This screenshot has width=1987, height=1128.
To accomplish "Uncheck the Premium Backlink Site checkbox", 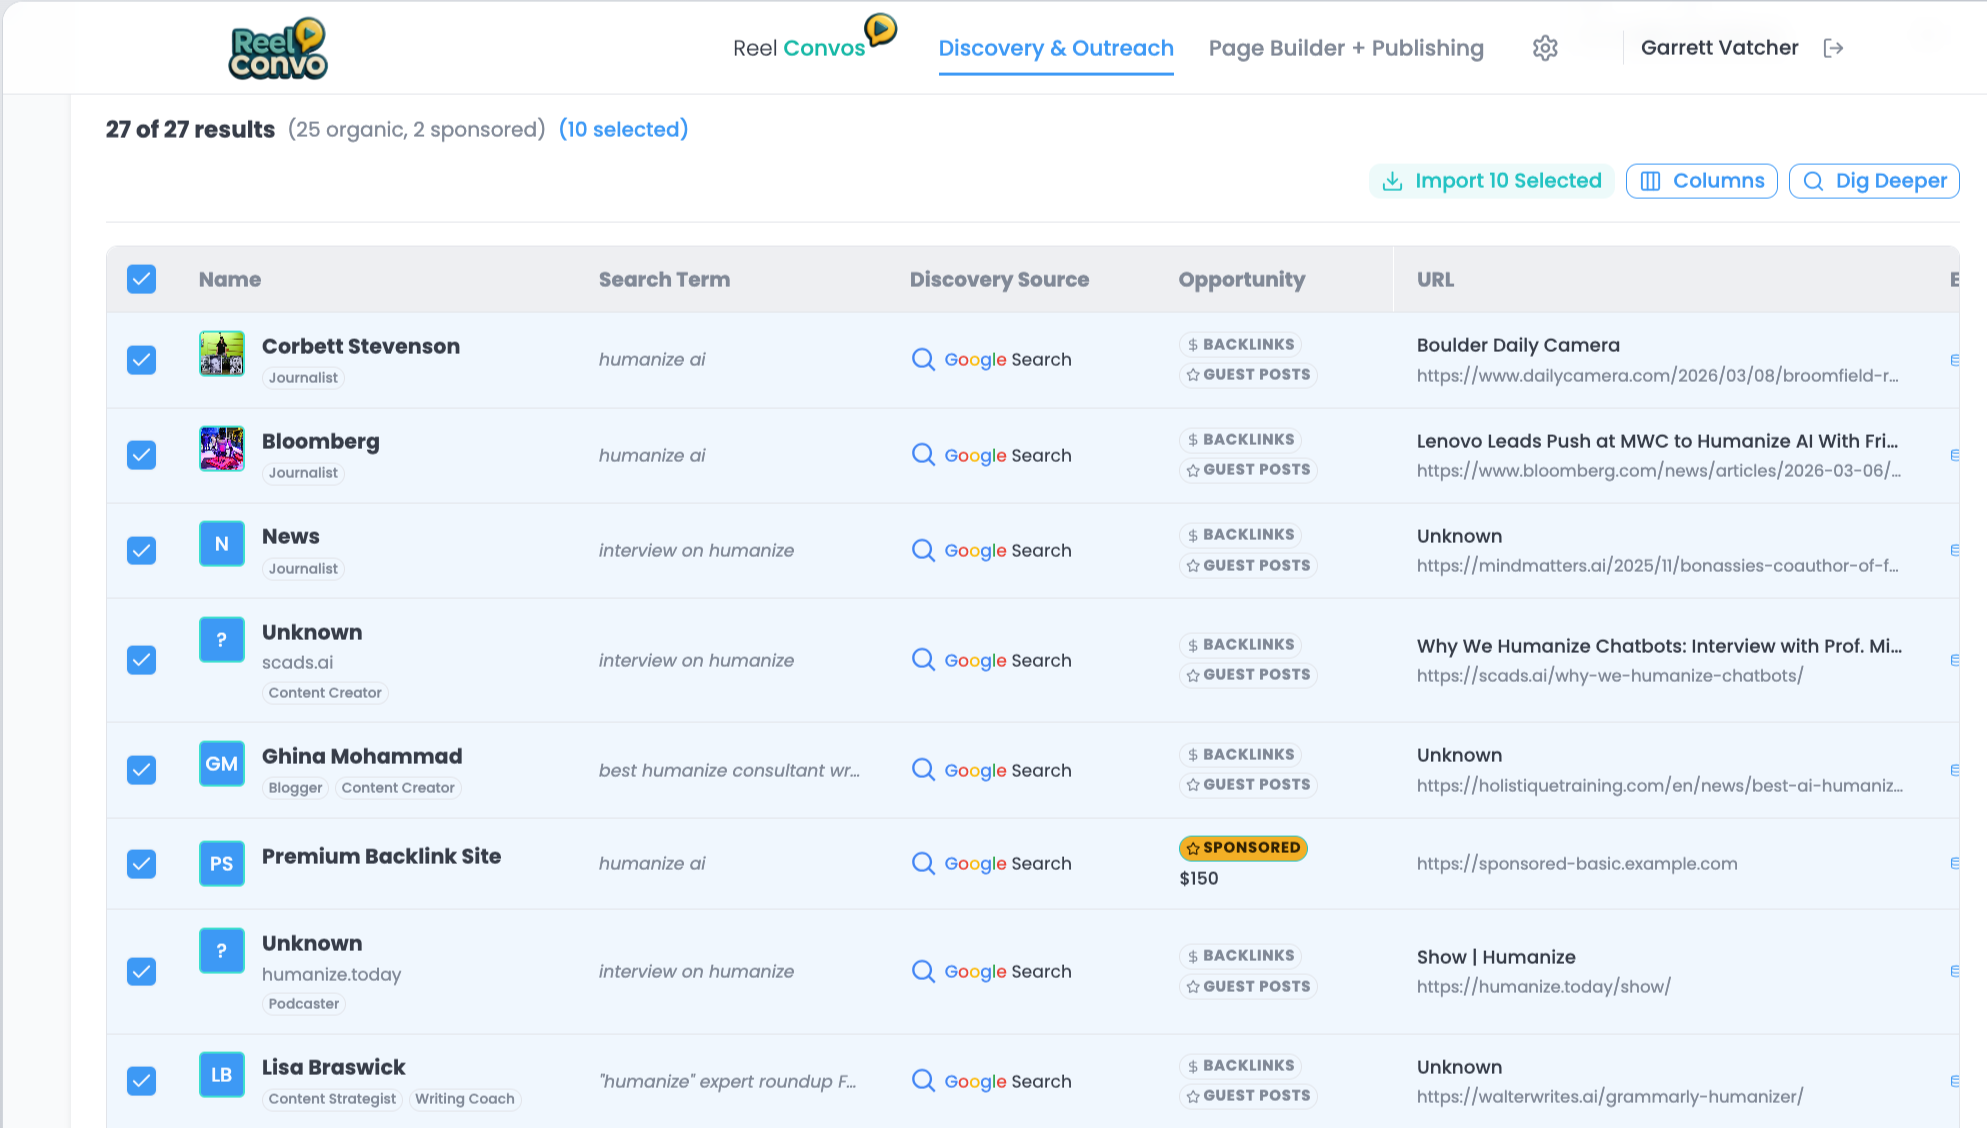I will (x=142, y=864).
